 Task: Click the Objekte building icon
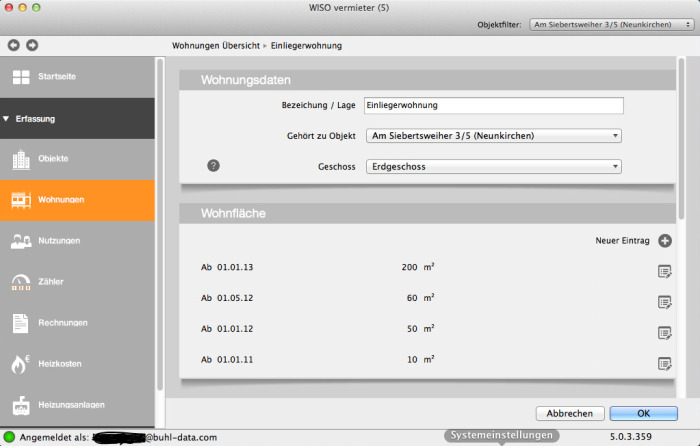[x=21, y=159]
